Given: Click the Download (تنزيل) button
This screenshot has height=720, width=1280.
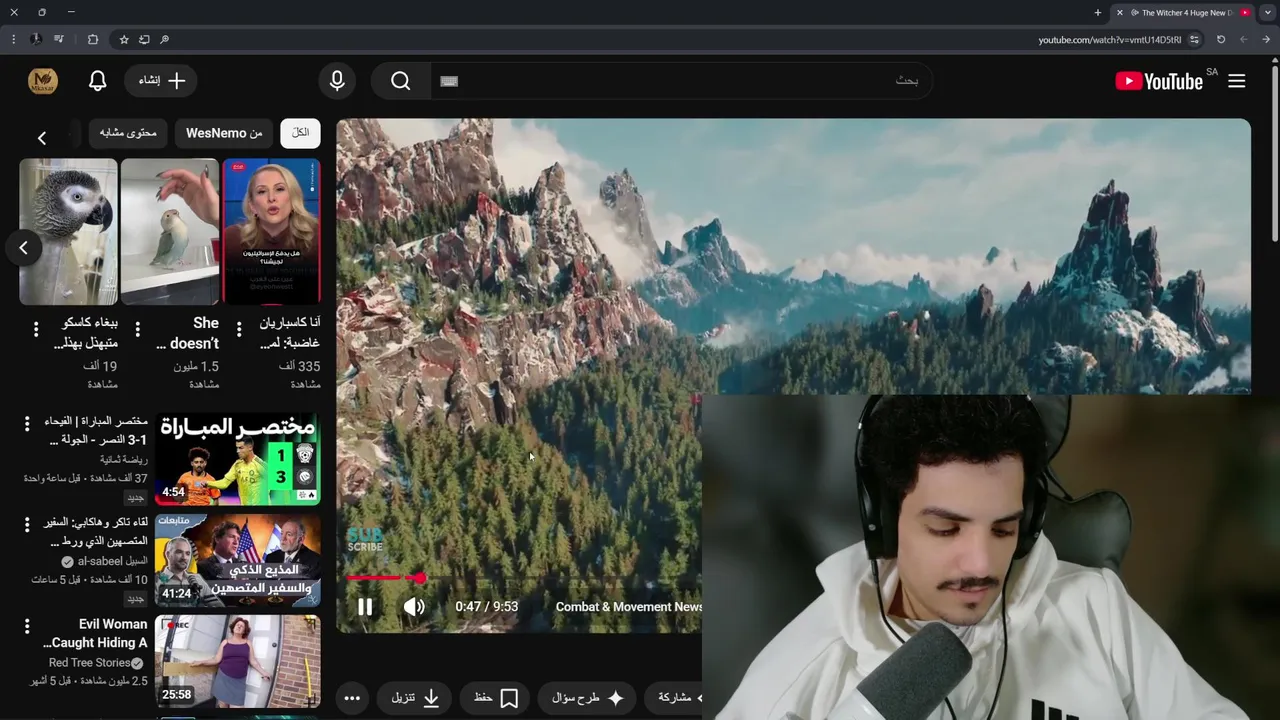Looking at the screenshot, I should click(x=414, y=698).
